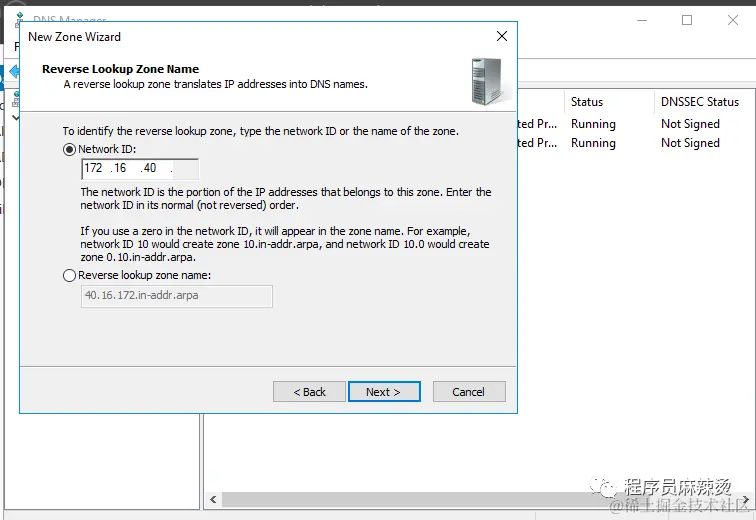Click the Reverse Lookup Zone Name heading
The height and width of the screenshot is (520, 756).
121,69
